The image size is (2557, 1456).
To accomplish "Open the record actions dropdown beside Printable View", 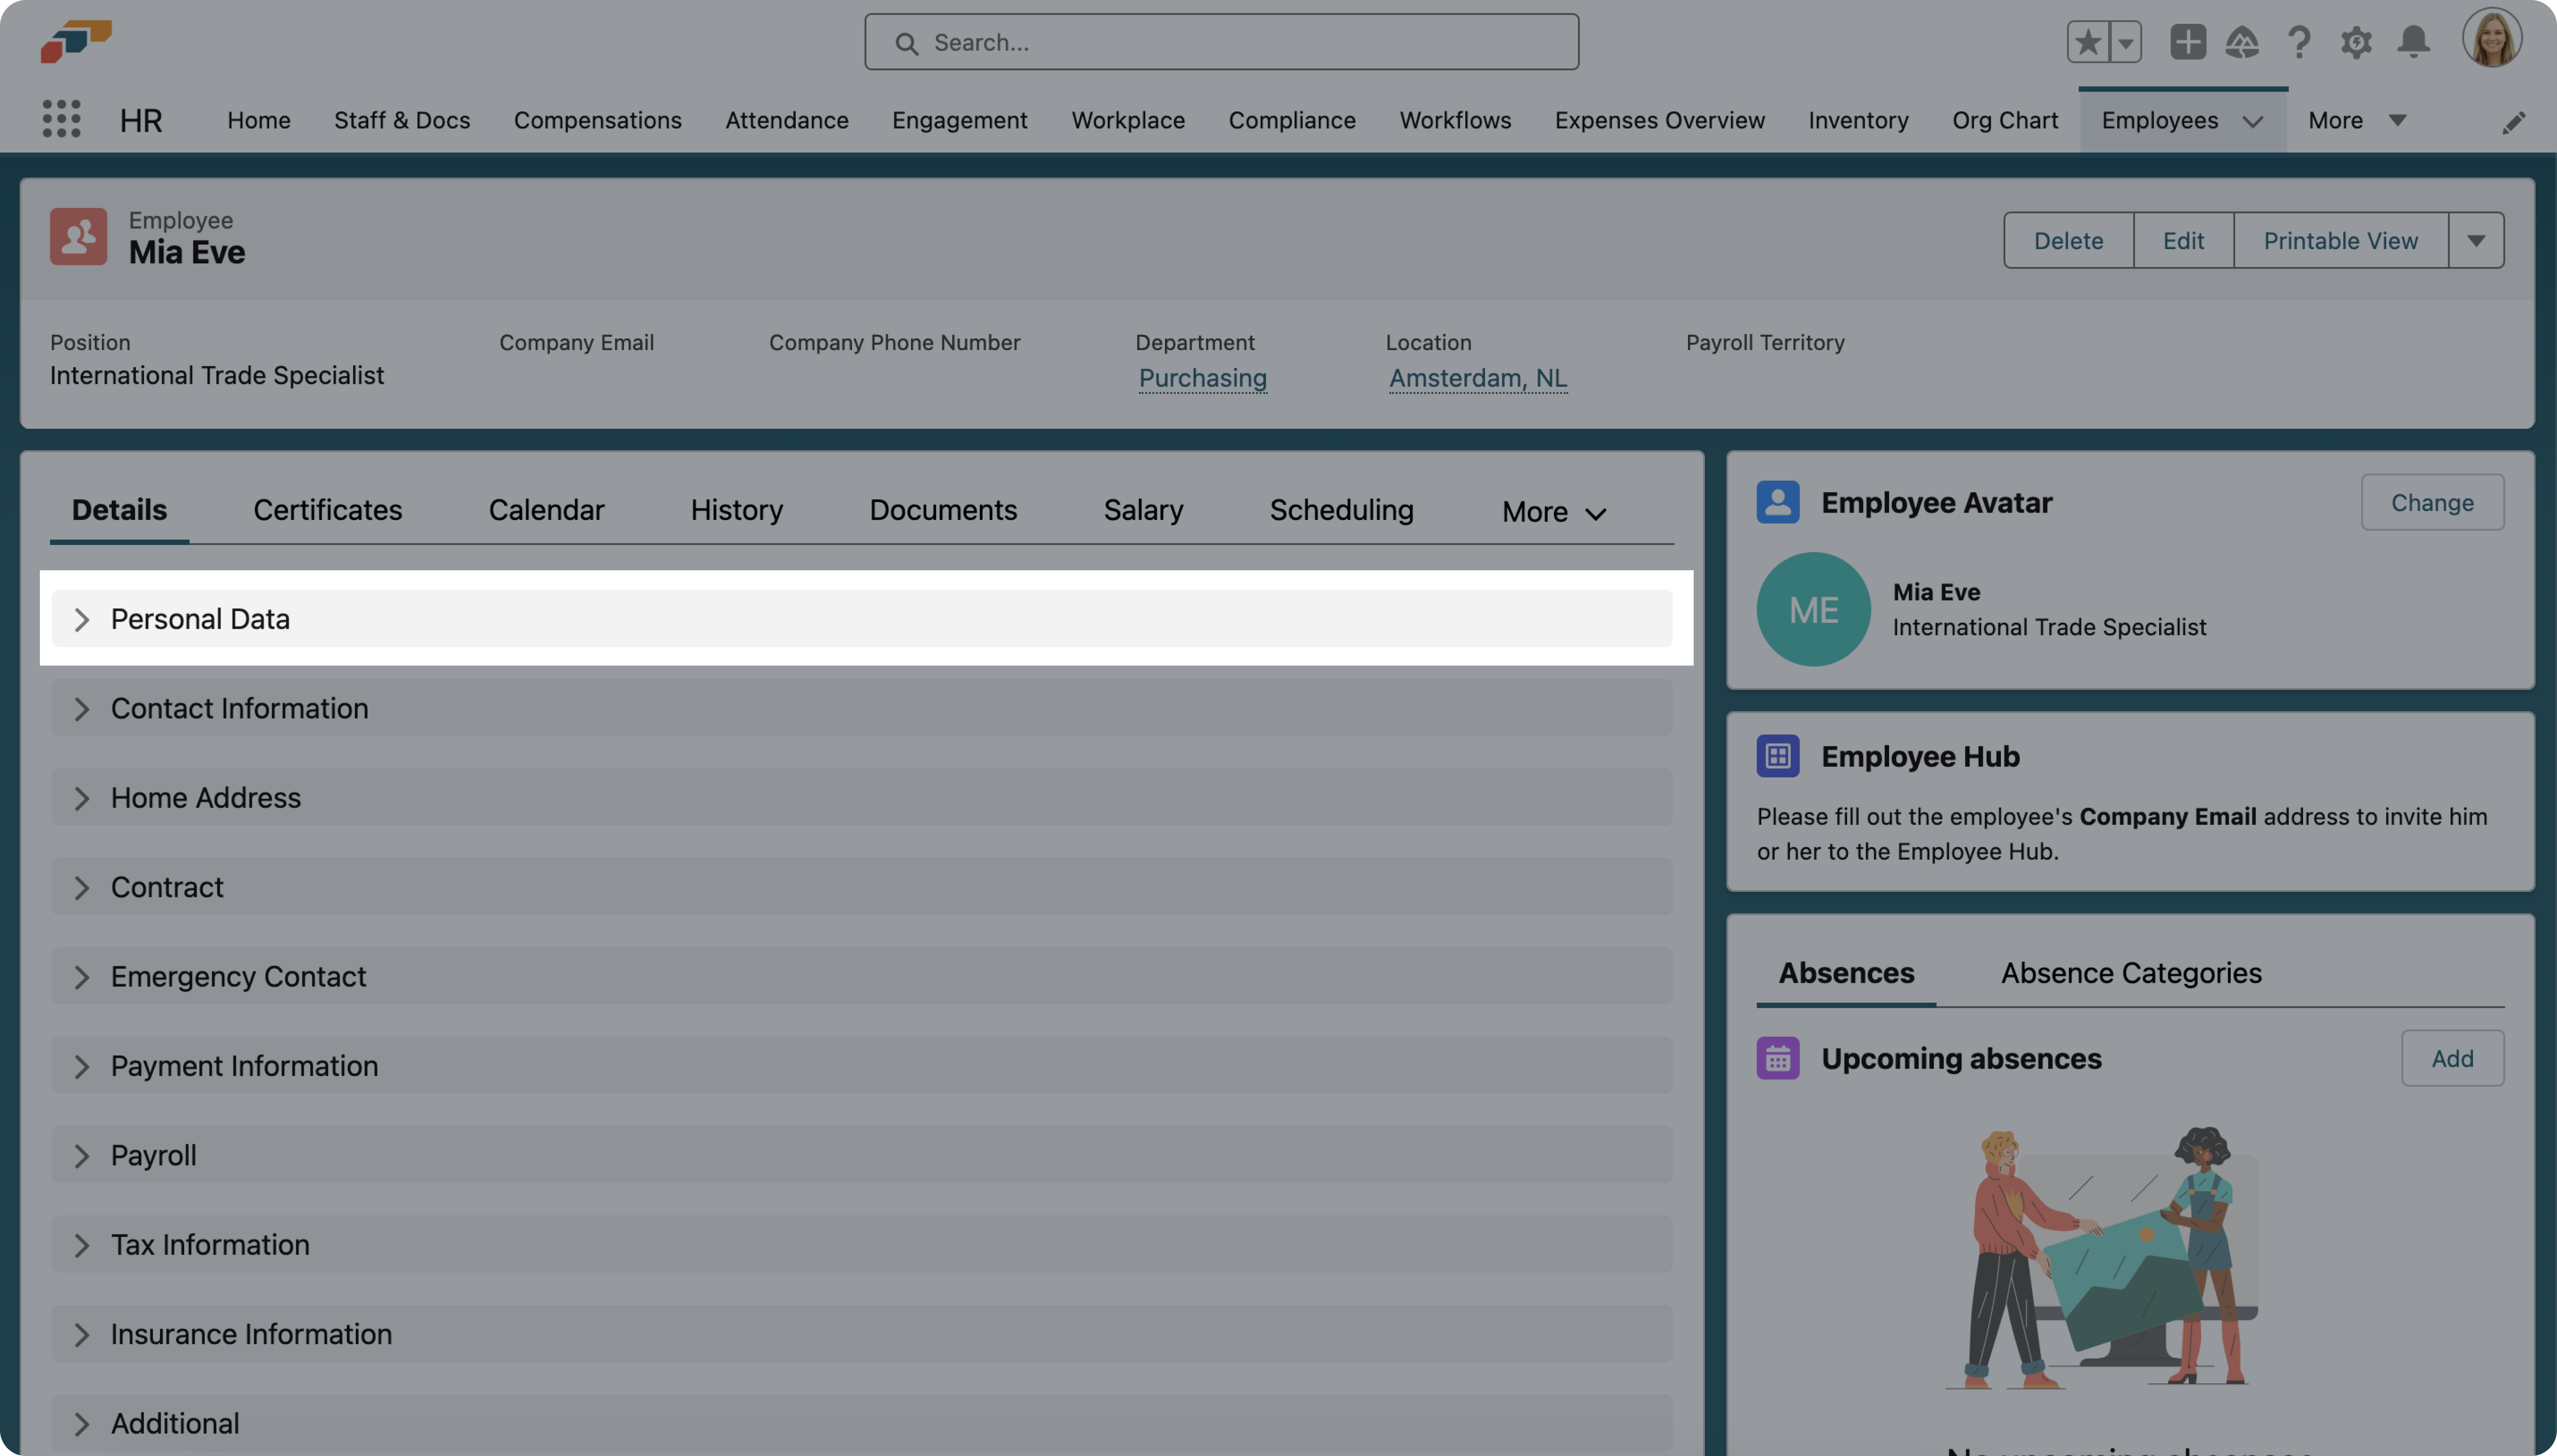I will [2476, 240].
